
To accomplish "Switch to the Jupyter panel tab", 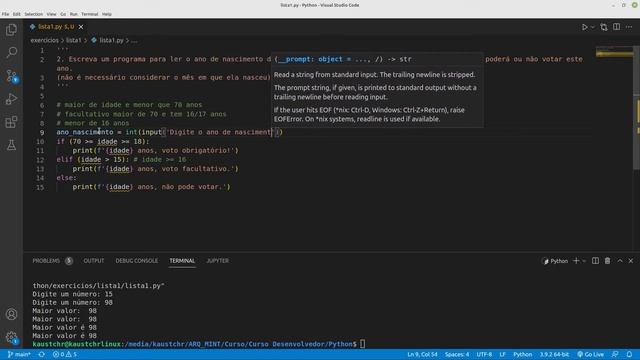I will (218, 261).
